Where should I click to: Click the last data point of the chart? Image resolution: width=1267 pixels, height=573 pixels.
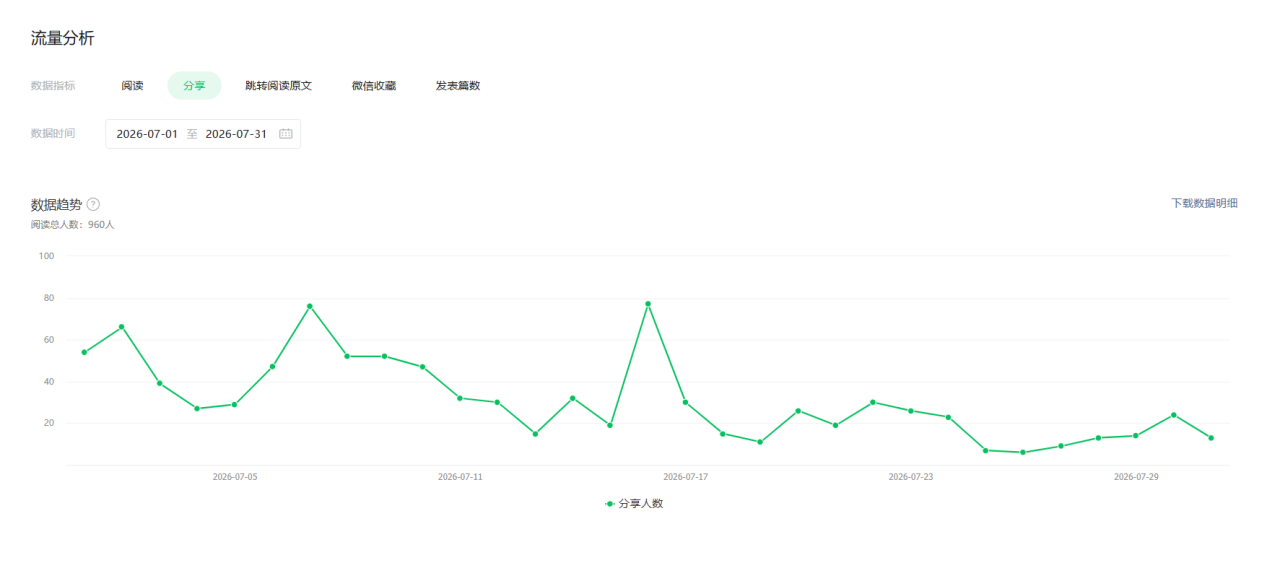click(x=1211, y=438)
